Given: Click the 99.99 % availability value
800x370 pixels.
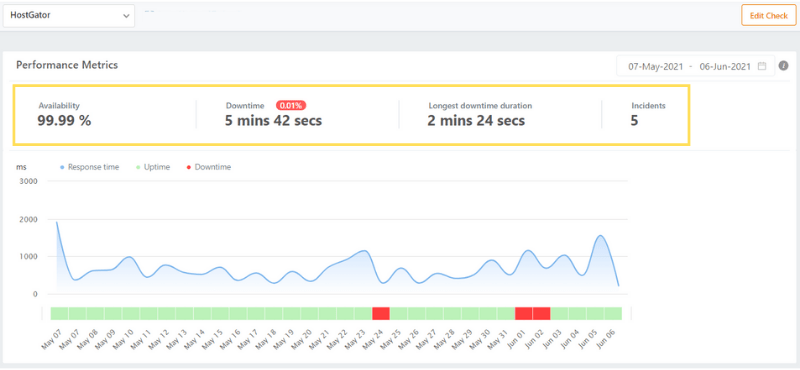Looking at the screenshot, I should coord(64,121).
